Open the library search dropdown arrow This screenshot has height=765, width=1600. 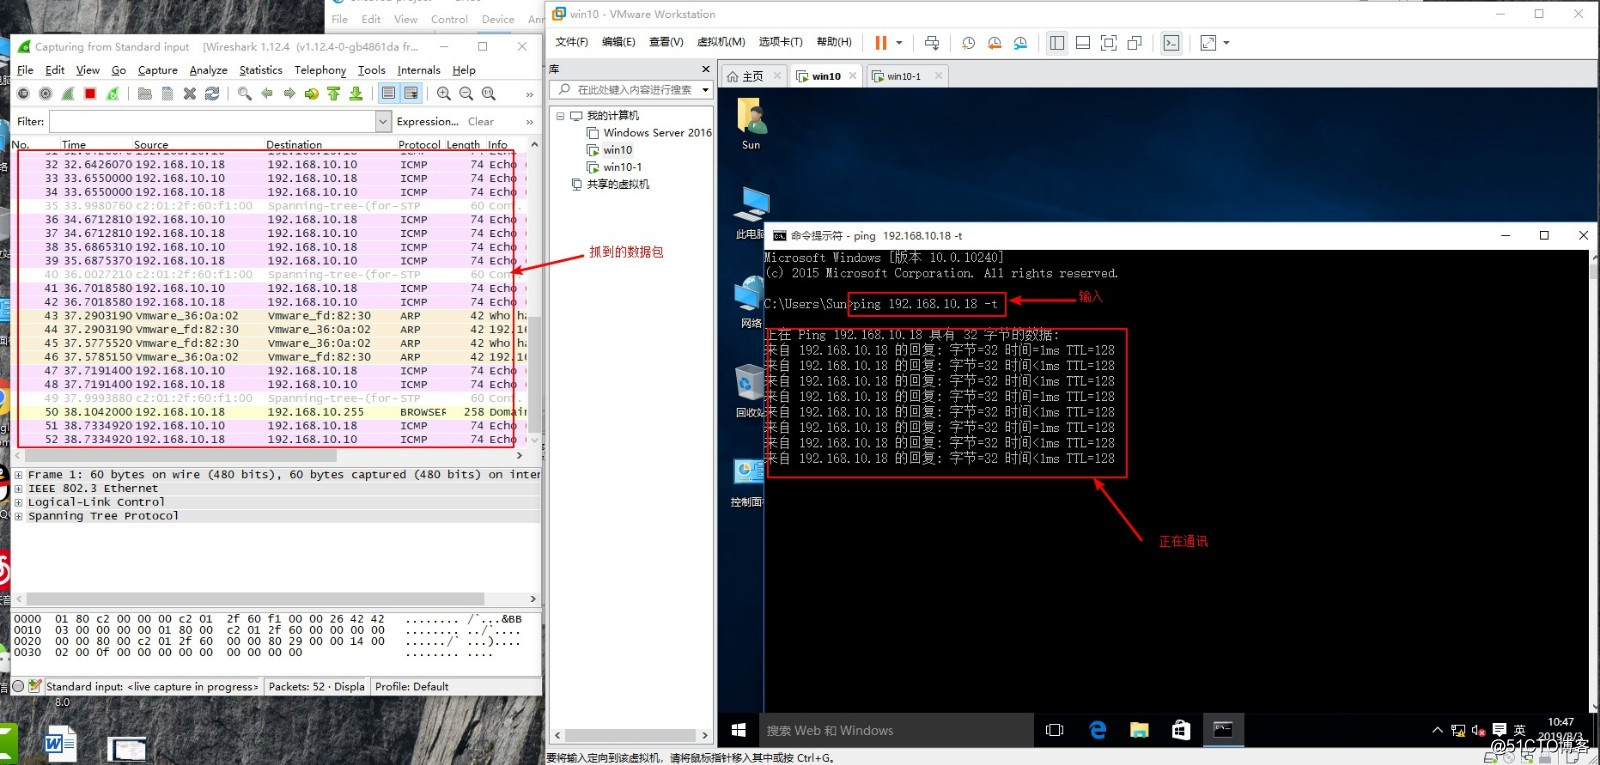pos(706,89)
